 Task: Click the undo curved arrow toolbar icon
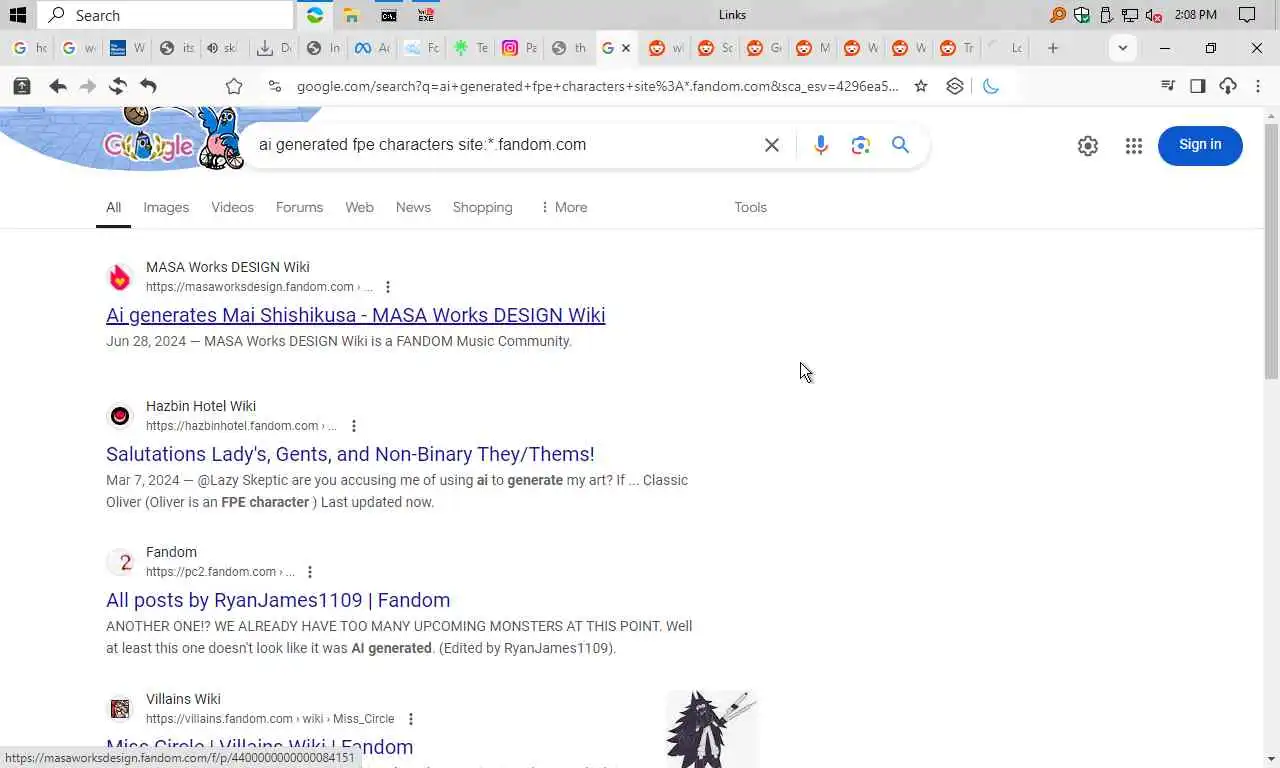pos(148,86)
